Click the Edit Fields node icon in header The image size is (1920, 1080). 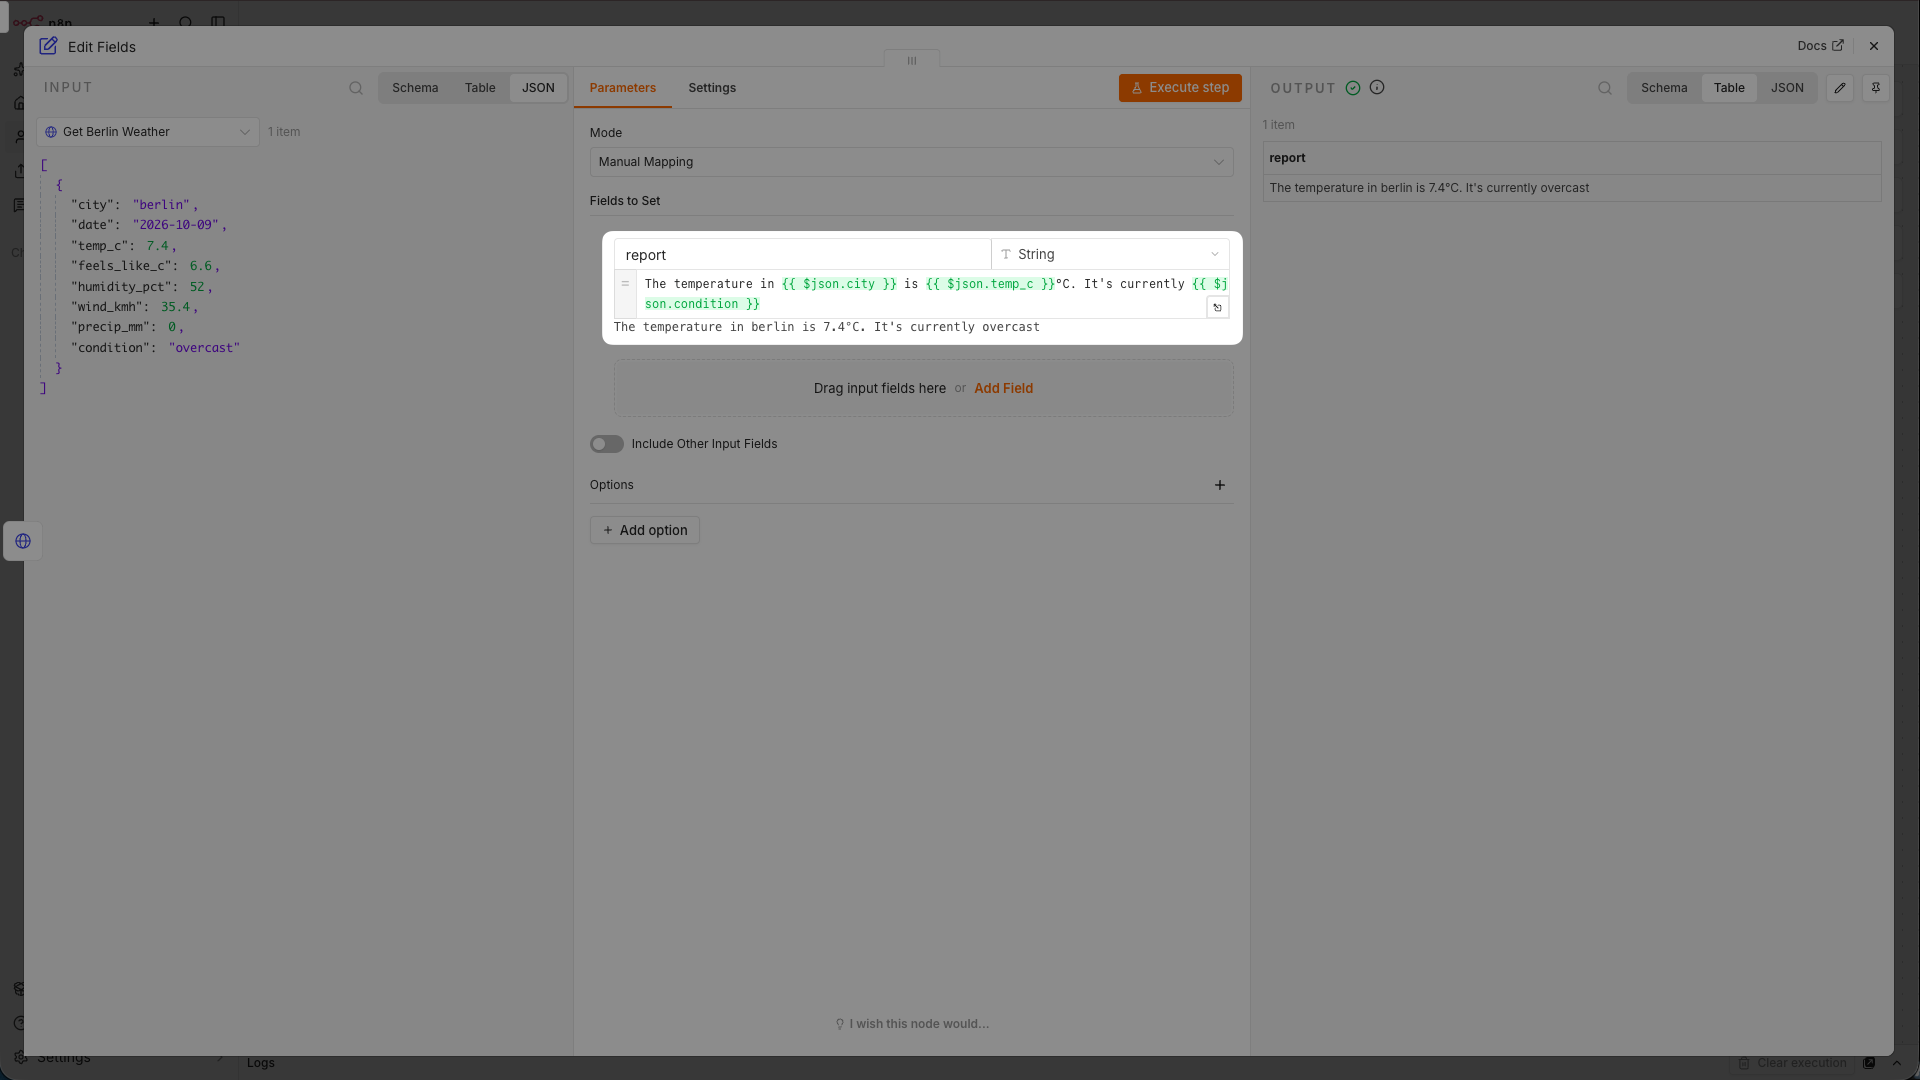[x=48, y=46]
